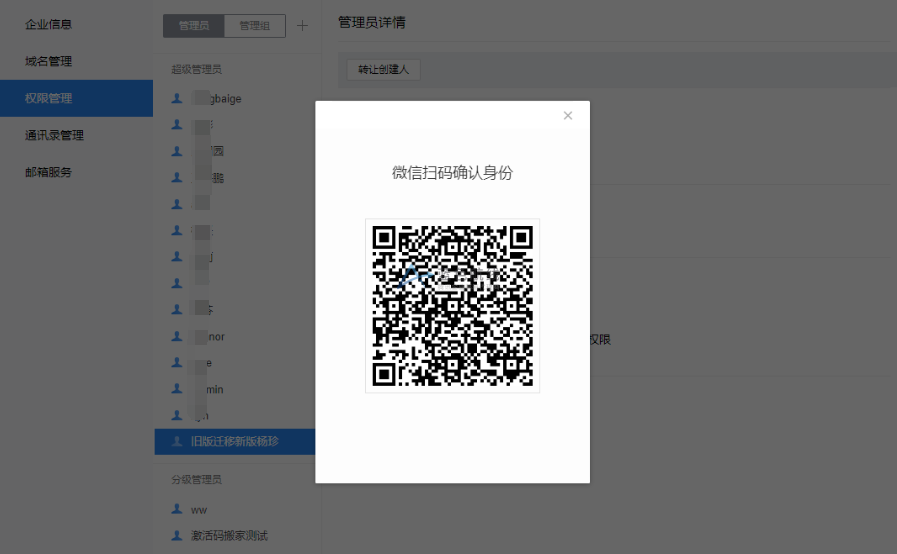Screen dimensions: 897x554
Task: Click the 超级管理员 section header
Action: tap(196, 69)
